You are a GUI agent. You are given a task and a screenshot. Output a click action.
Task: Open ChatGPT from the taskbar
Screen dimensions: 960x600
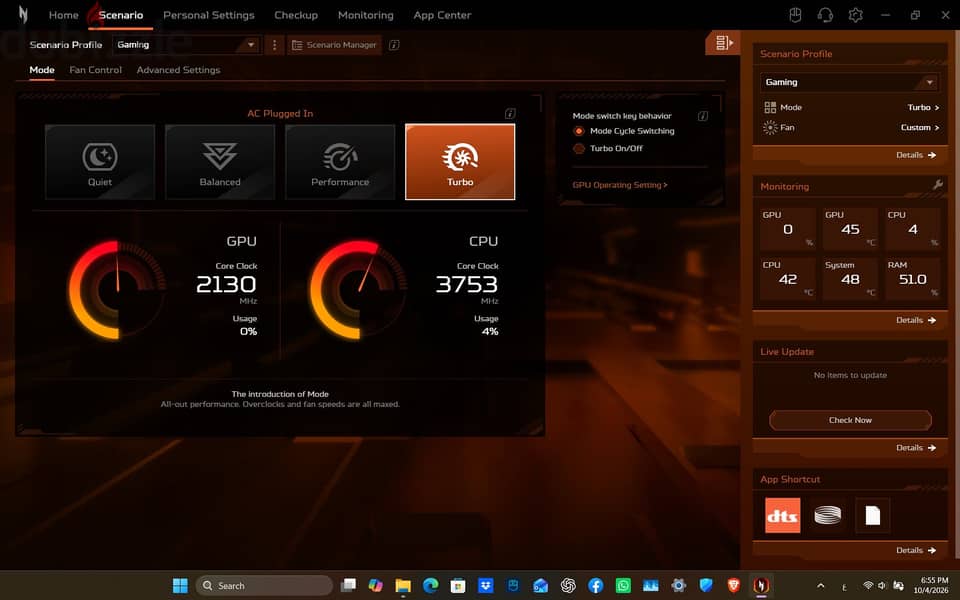568,585
